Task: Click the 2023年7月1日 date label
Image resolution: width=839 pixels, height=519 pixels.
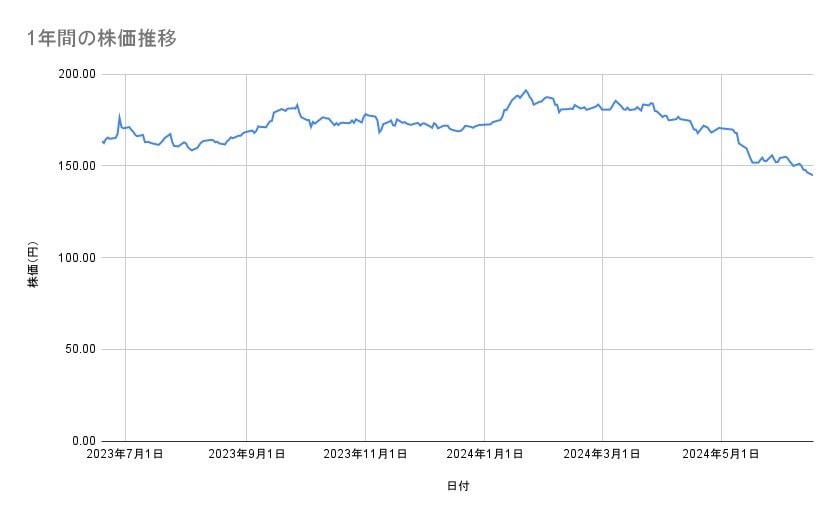Action: point(127,455)
